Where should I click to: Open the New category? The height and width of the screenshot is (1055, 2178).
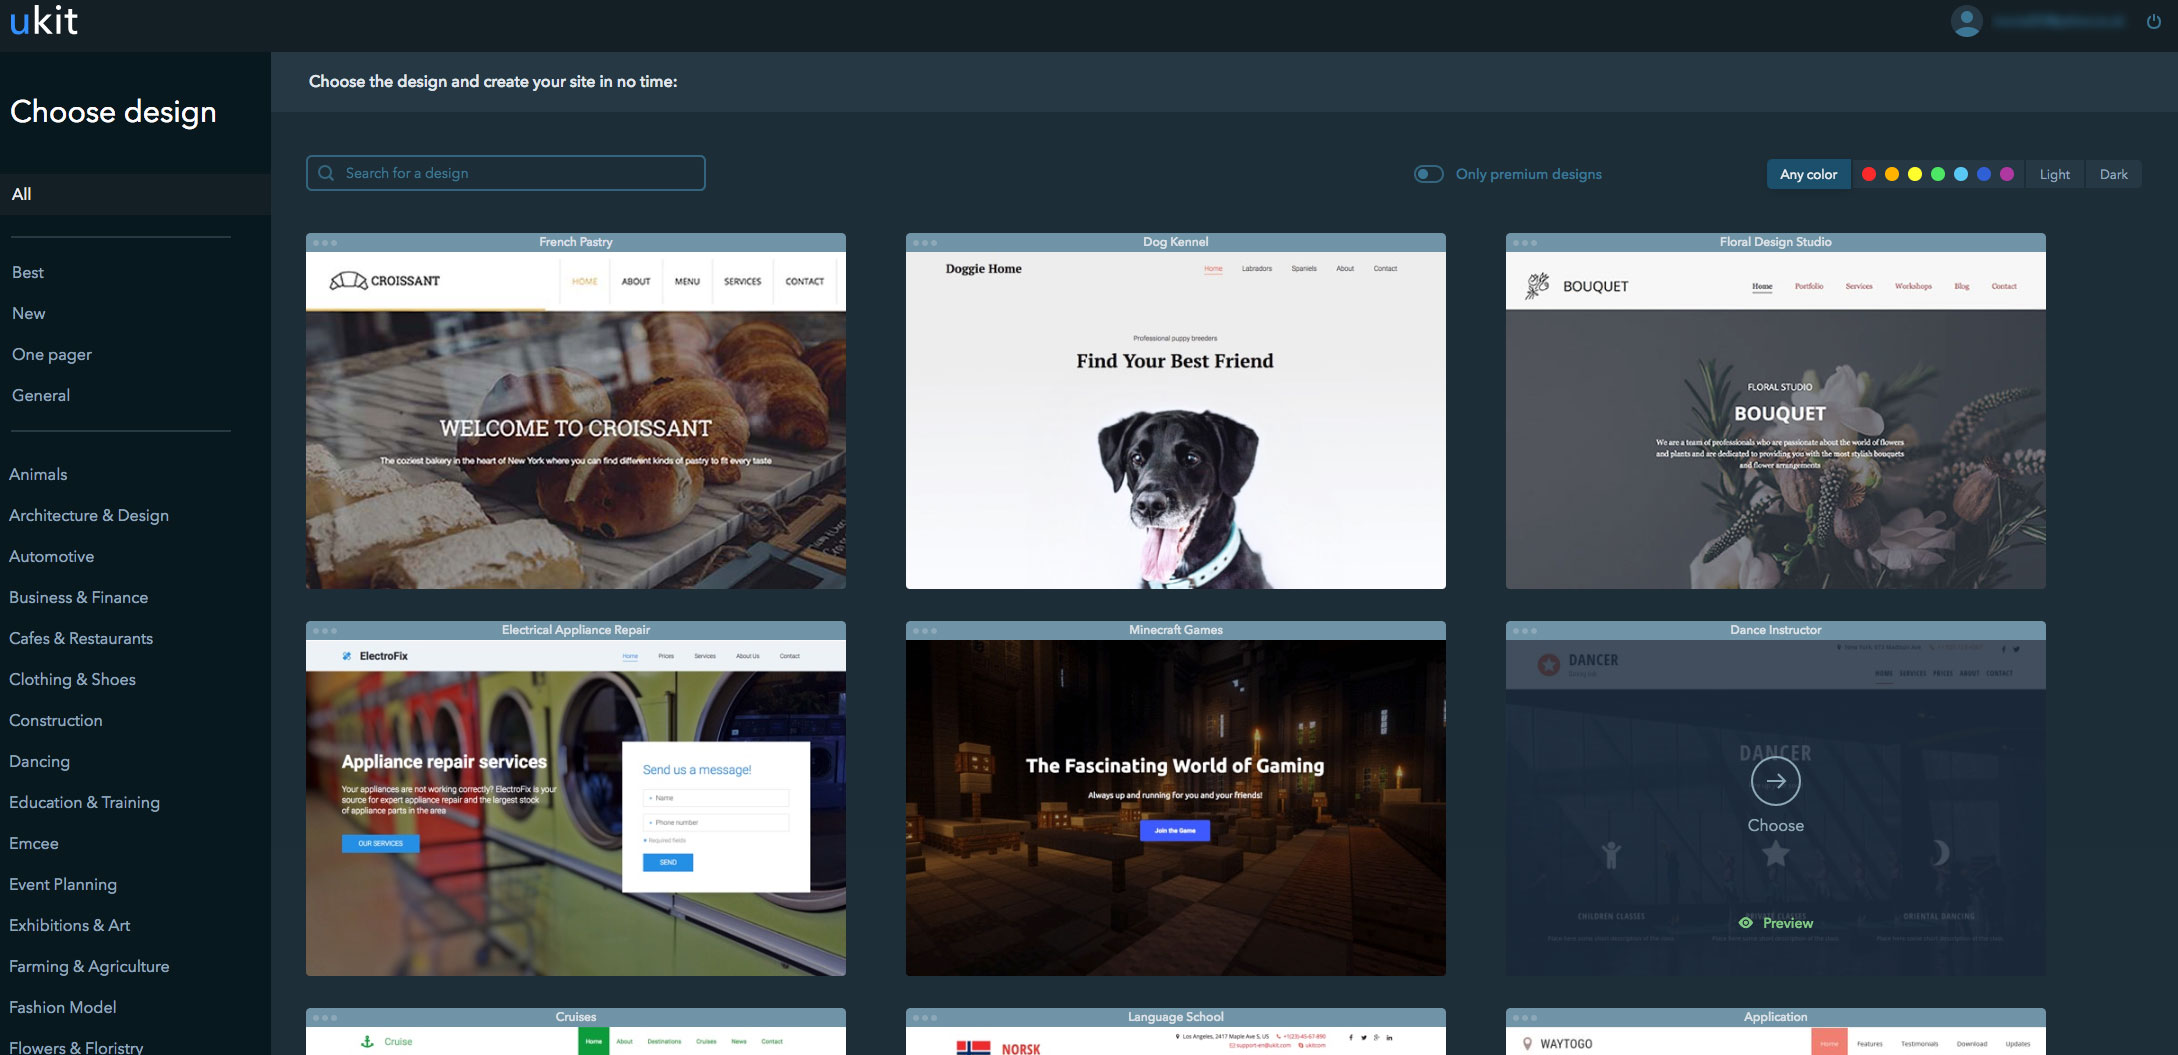pos(29,314)
